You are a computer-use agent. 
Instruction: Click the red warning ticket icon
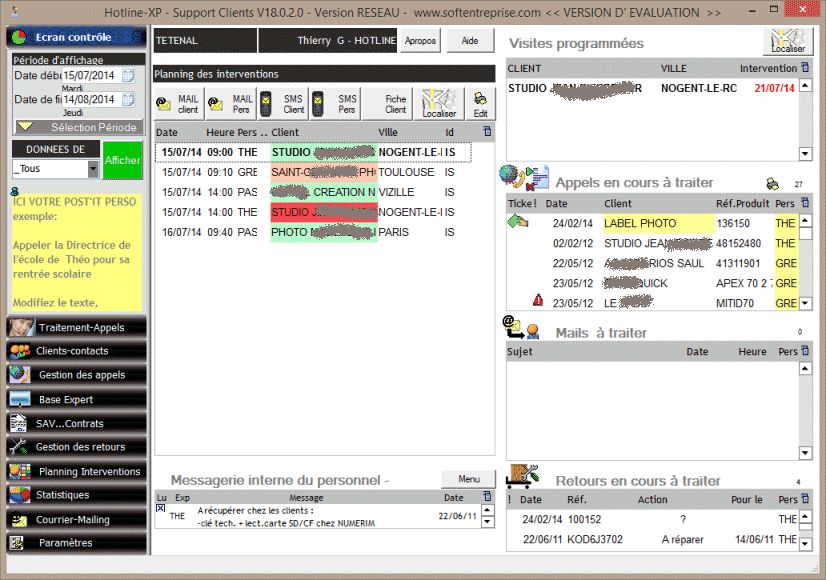(538, 299)
